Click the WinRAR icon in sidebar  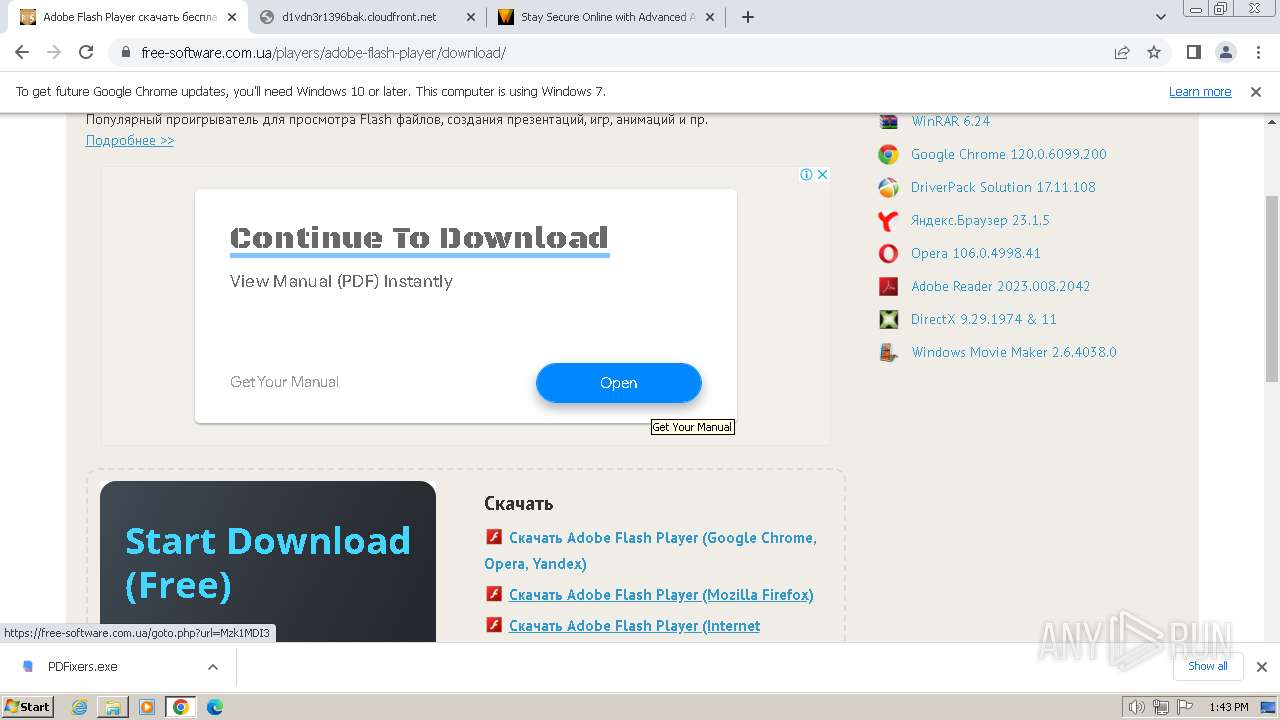(x=888, y=121)
